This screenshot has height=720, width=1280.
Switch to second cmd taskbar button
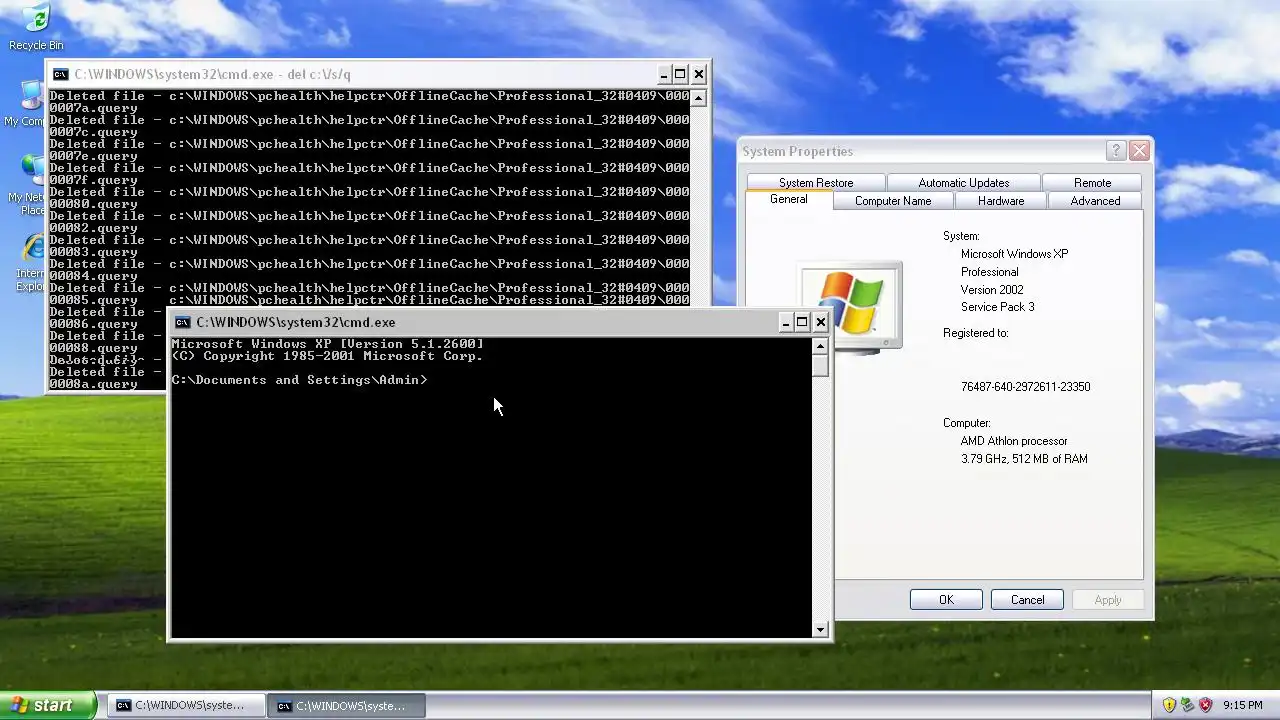tap(348, 706)
